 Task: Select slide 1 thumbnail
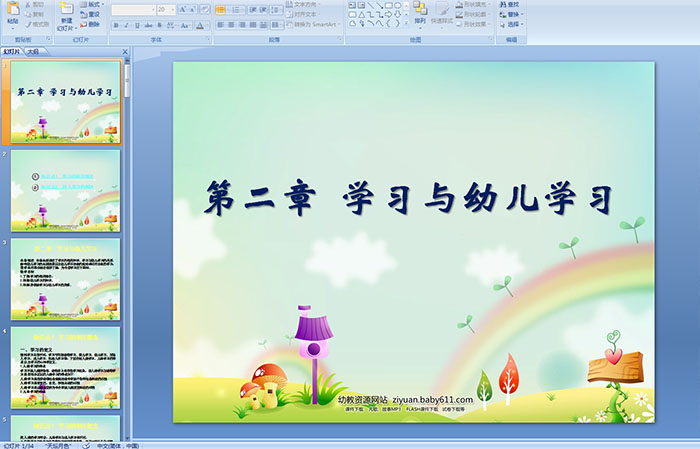(x=66, y=102)
